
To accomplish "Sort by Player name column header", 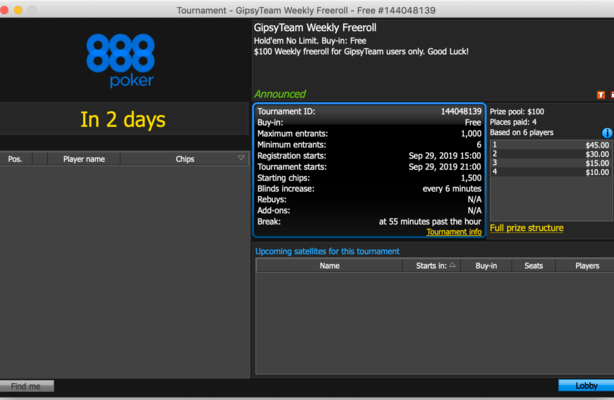I will point(84,159).
